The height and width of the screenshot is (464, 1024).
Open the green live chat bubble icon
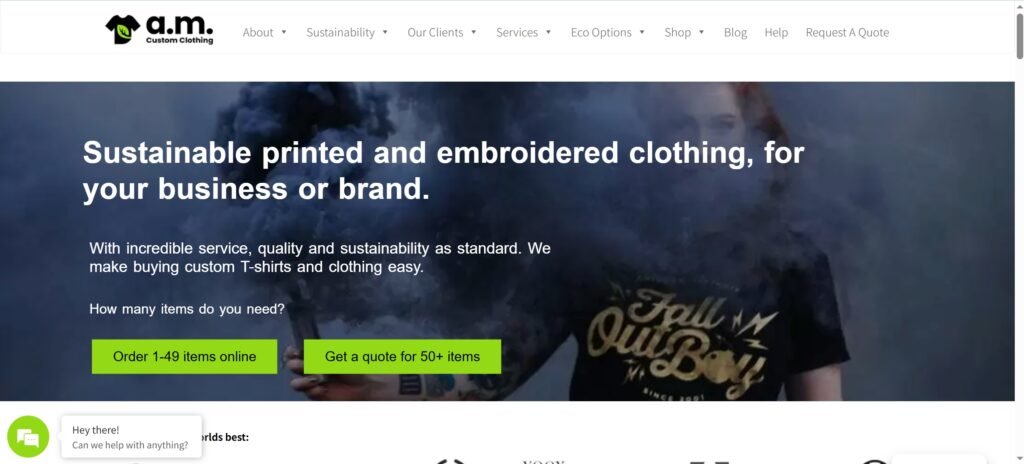[x=28, y=437]
